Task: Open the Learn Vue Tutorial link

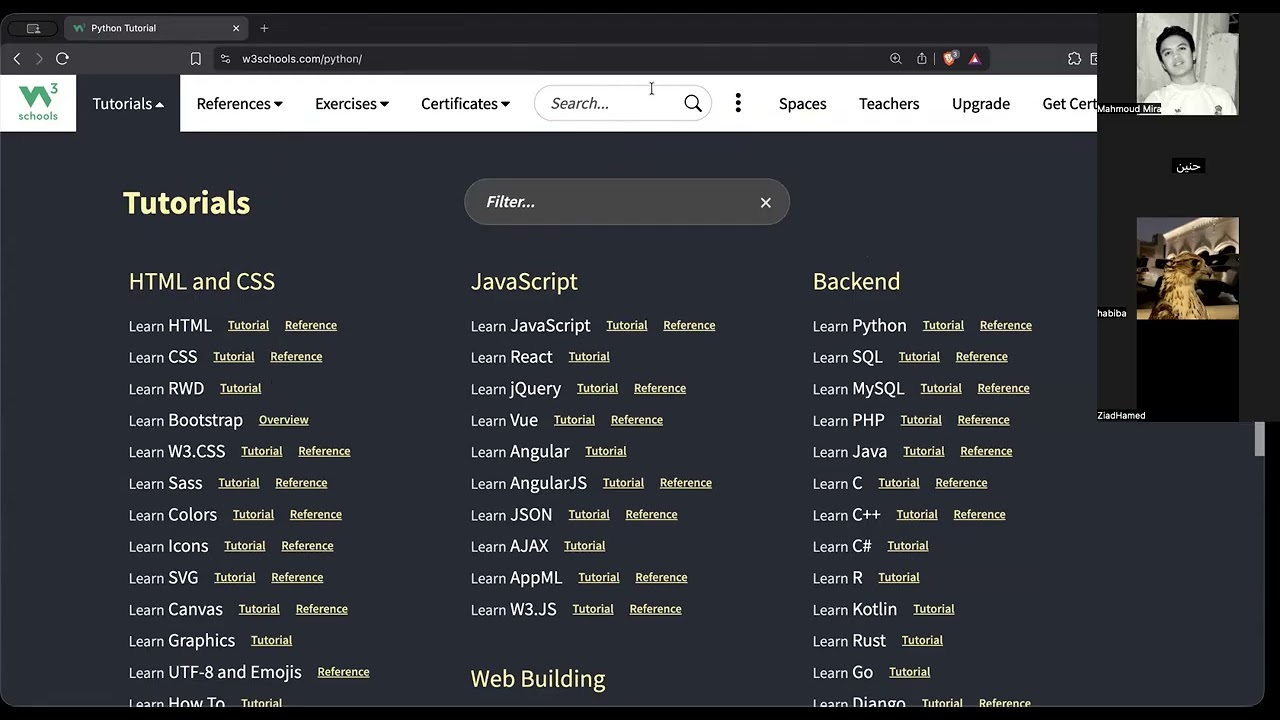Action: click(x=574, y=420)
